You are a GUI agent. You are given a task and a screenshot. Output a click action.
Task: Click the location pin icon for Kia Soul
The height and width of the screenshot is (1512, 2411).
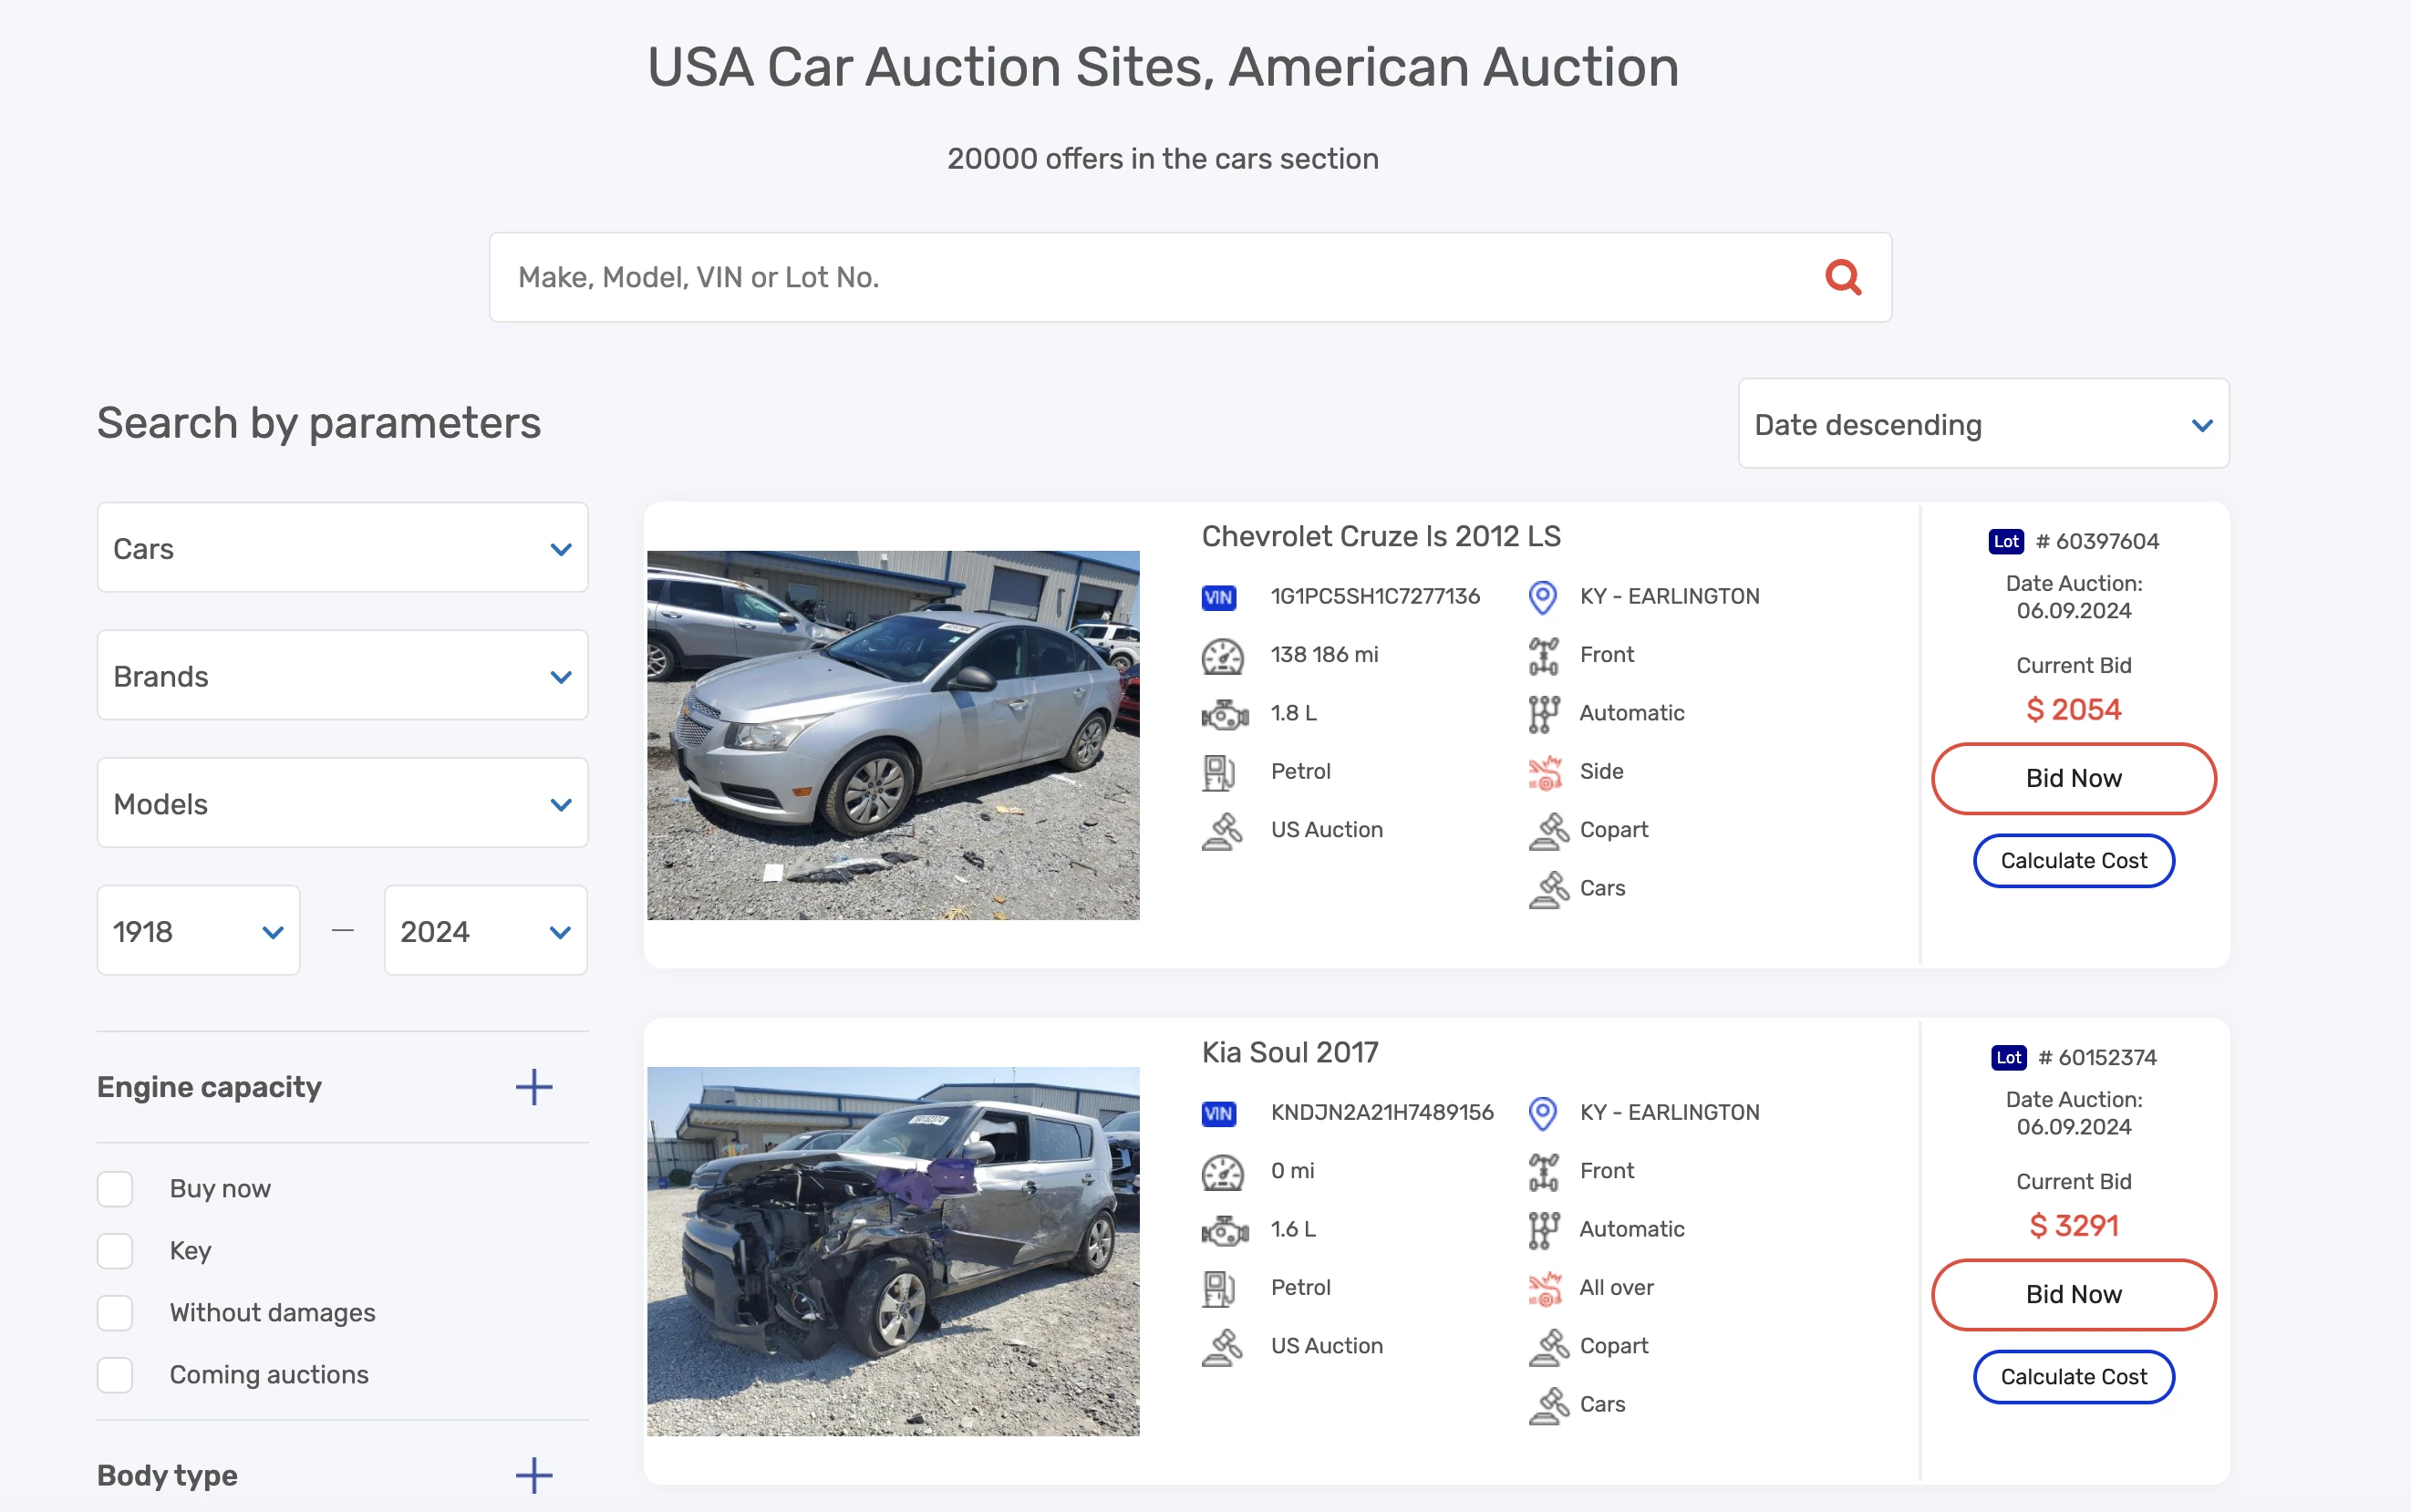click(1544, 1112)
